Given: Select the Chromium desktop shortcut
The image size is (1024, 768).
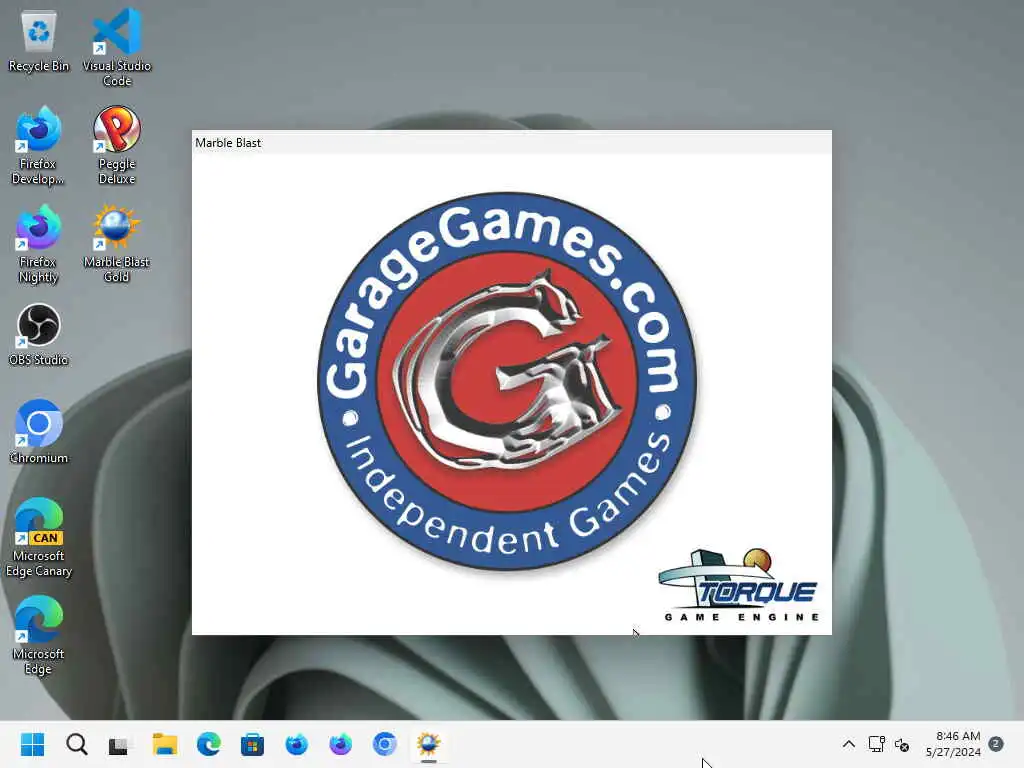Looking at the screenshot, I should [39, 432].
